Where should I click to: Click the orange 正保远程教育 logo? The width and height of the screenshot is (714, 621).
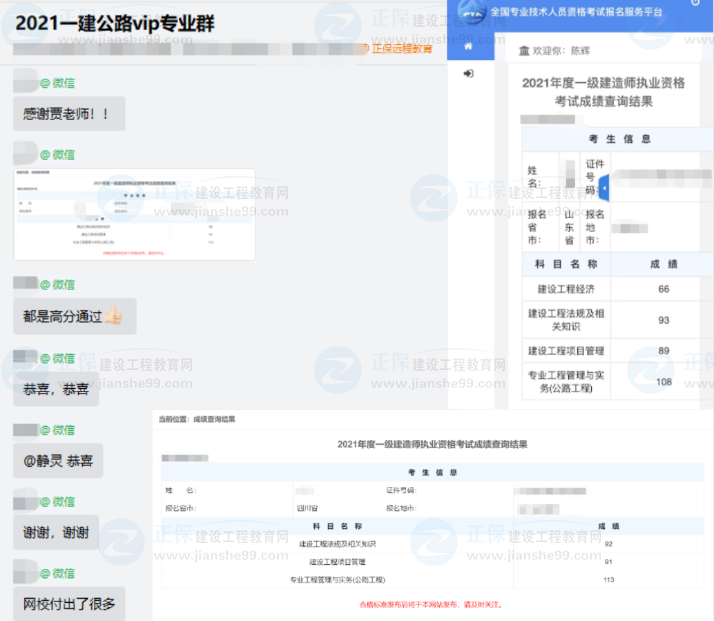tap(396, 48)
